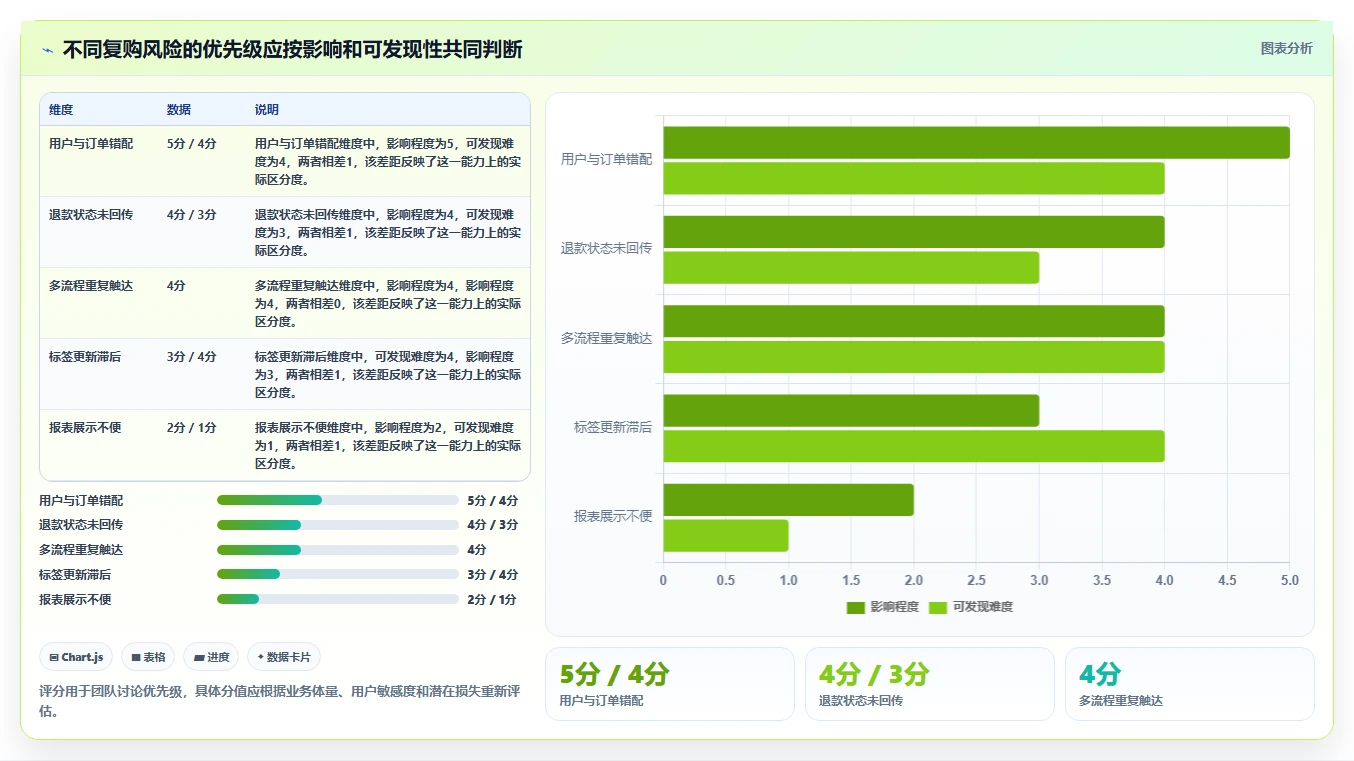Open the 4分 多流程重复触达 data card

[1190, 684]
